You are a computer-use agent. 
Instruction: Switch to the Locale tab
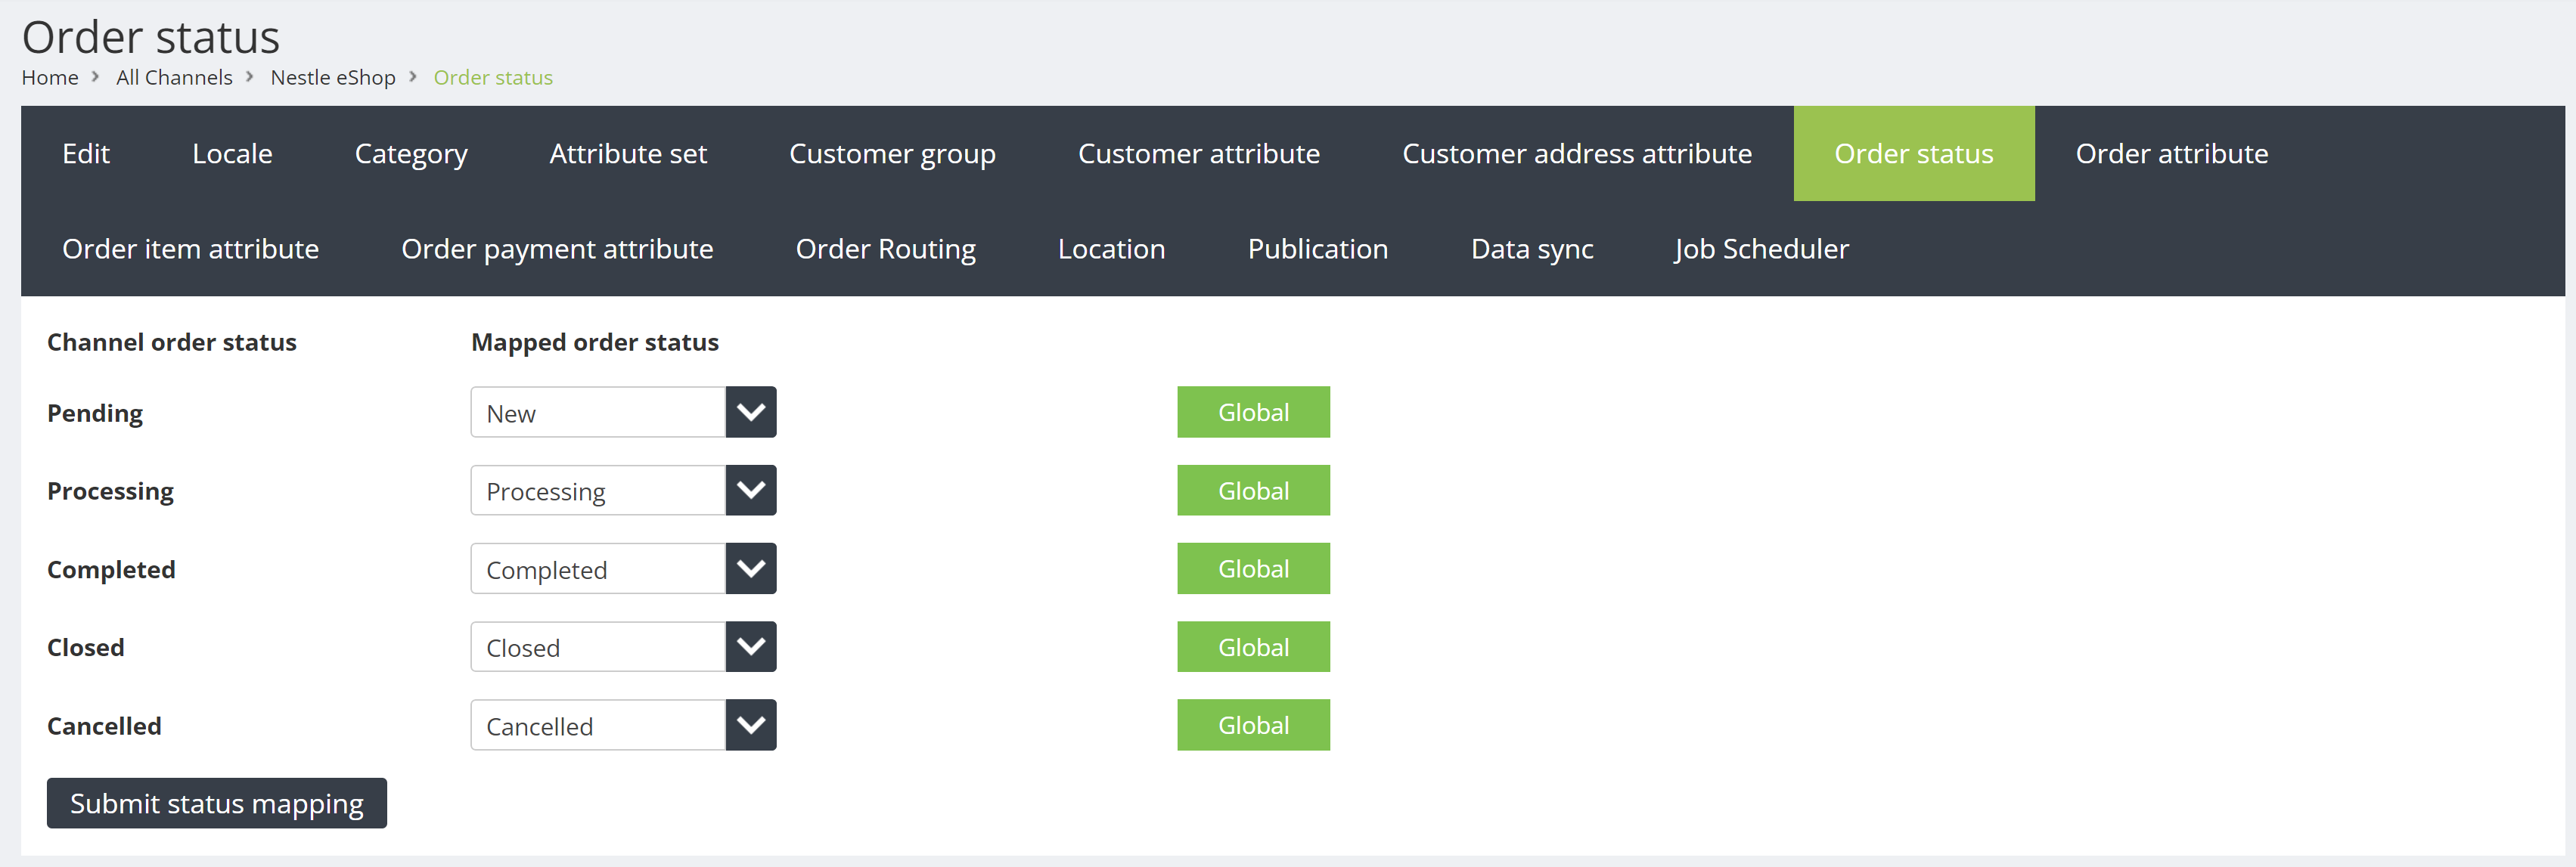[232, 154]
